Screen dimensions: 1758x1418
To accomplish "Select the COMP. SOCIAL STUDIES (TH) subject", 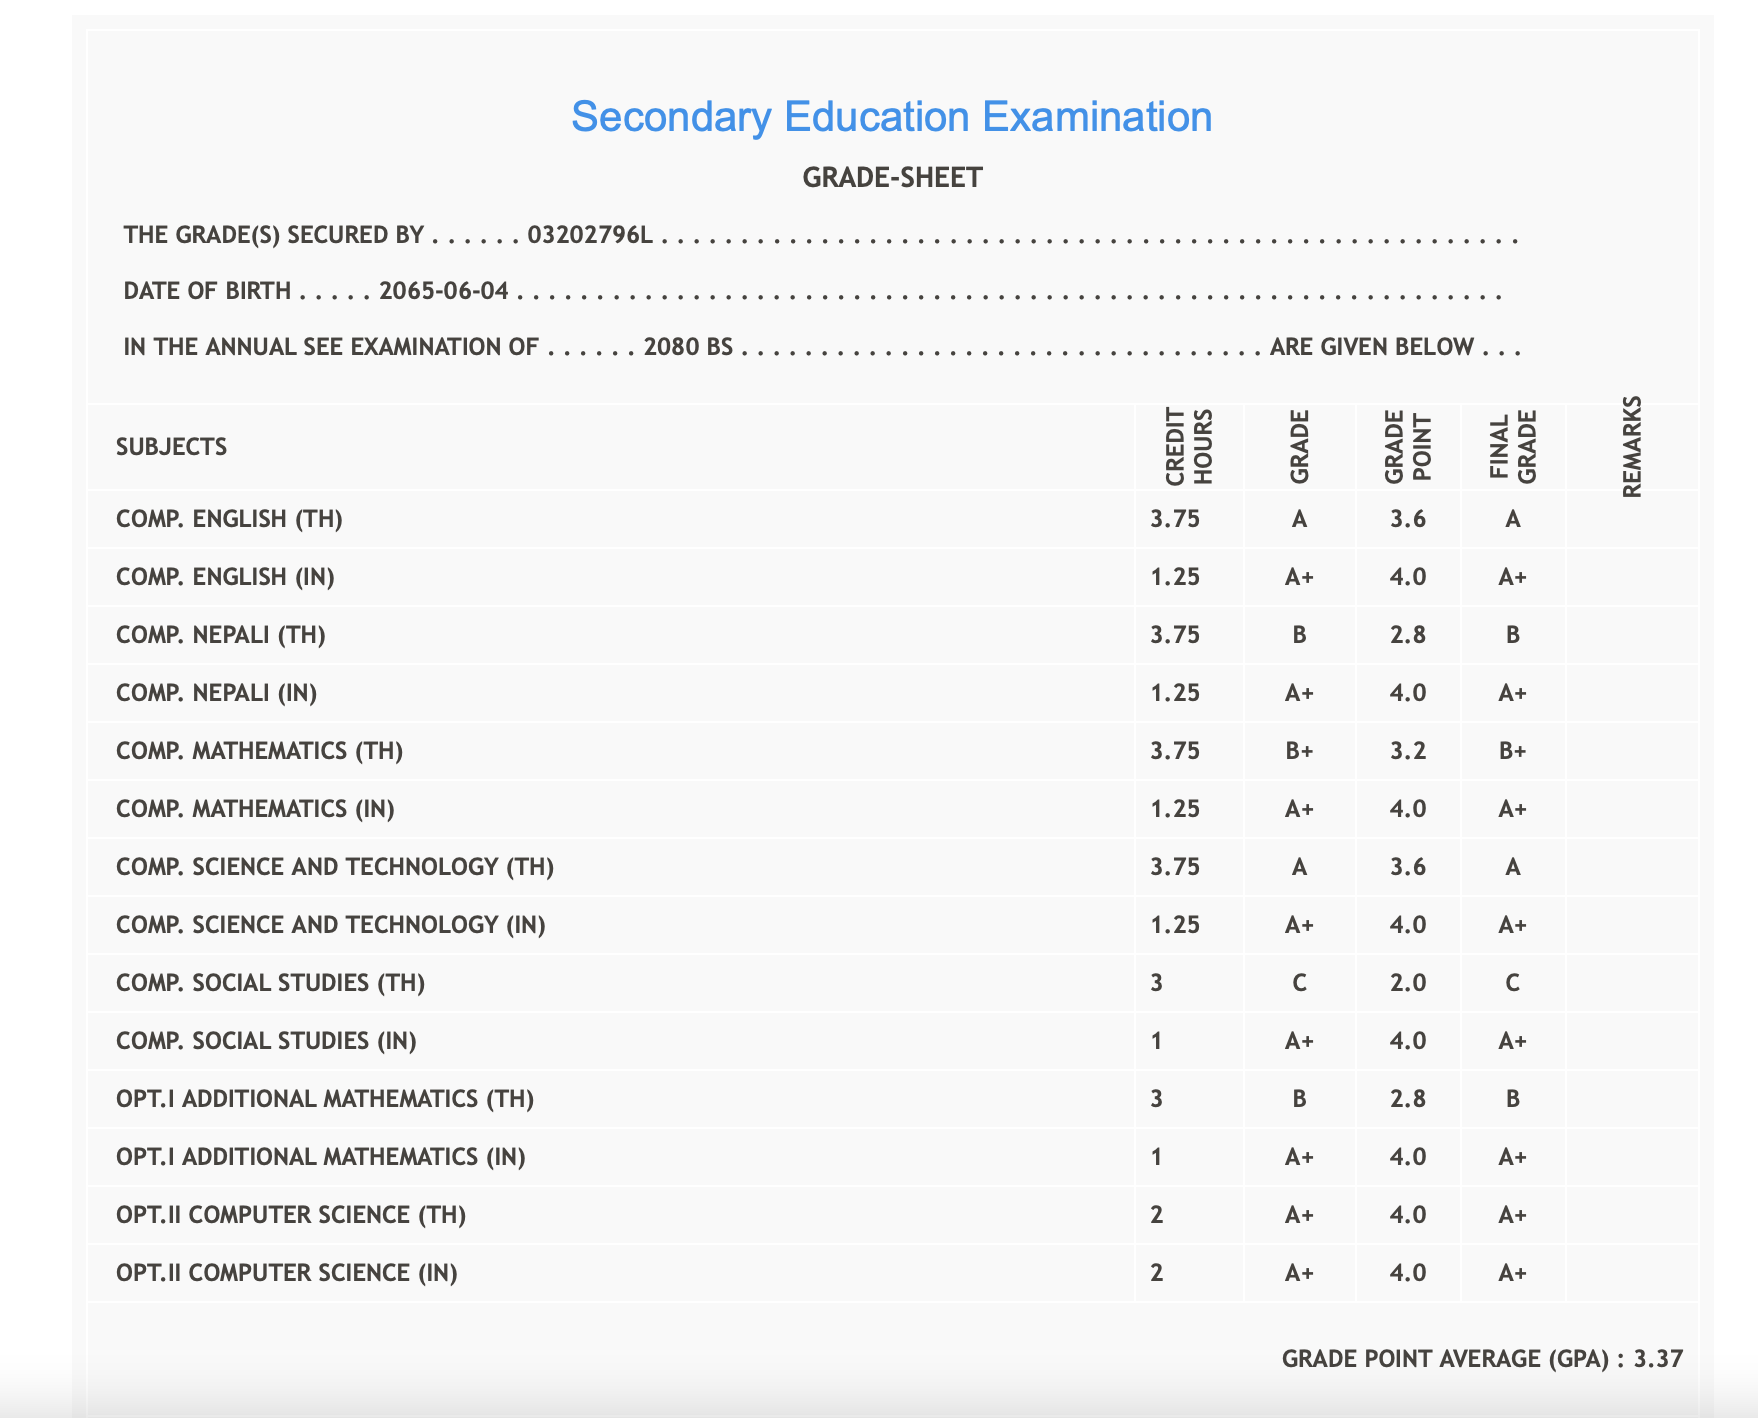I will [270, 983].
